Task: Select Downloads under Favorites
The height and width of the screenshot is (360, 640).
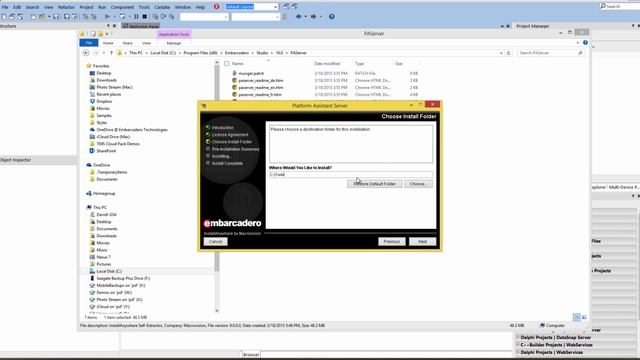Action: click(x=106, y=80)
